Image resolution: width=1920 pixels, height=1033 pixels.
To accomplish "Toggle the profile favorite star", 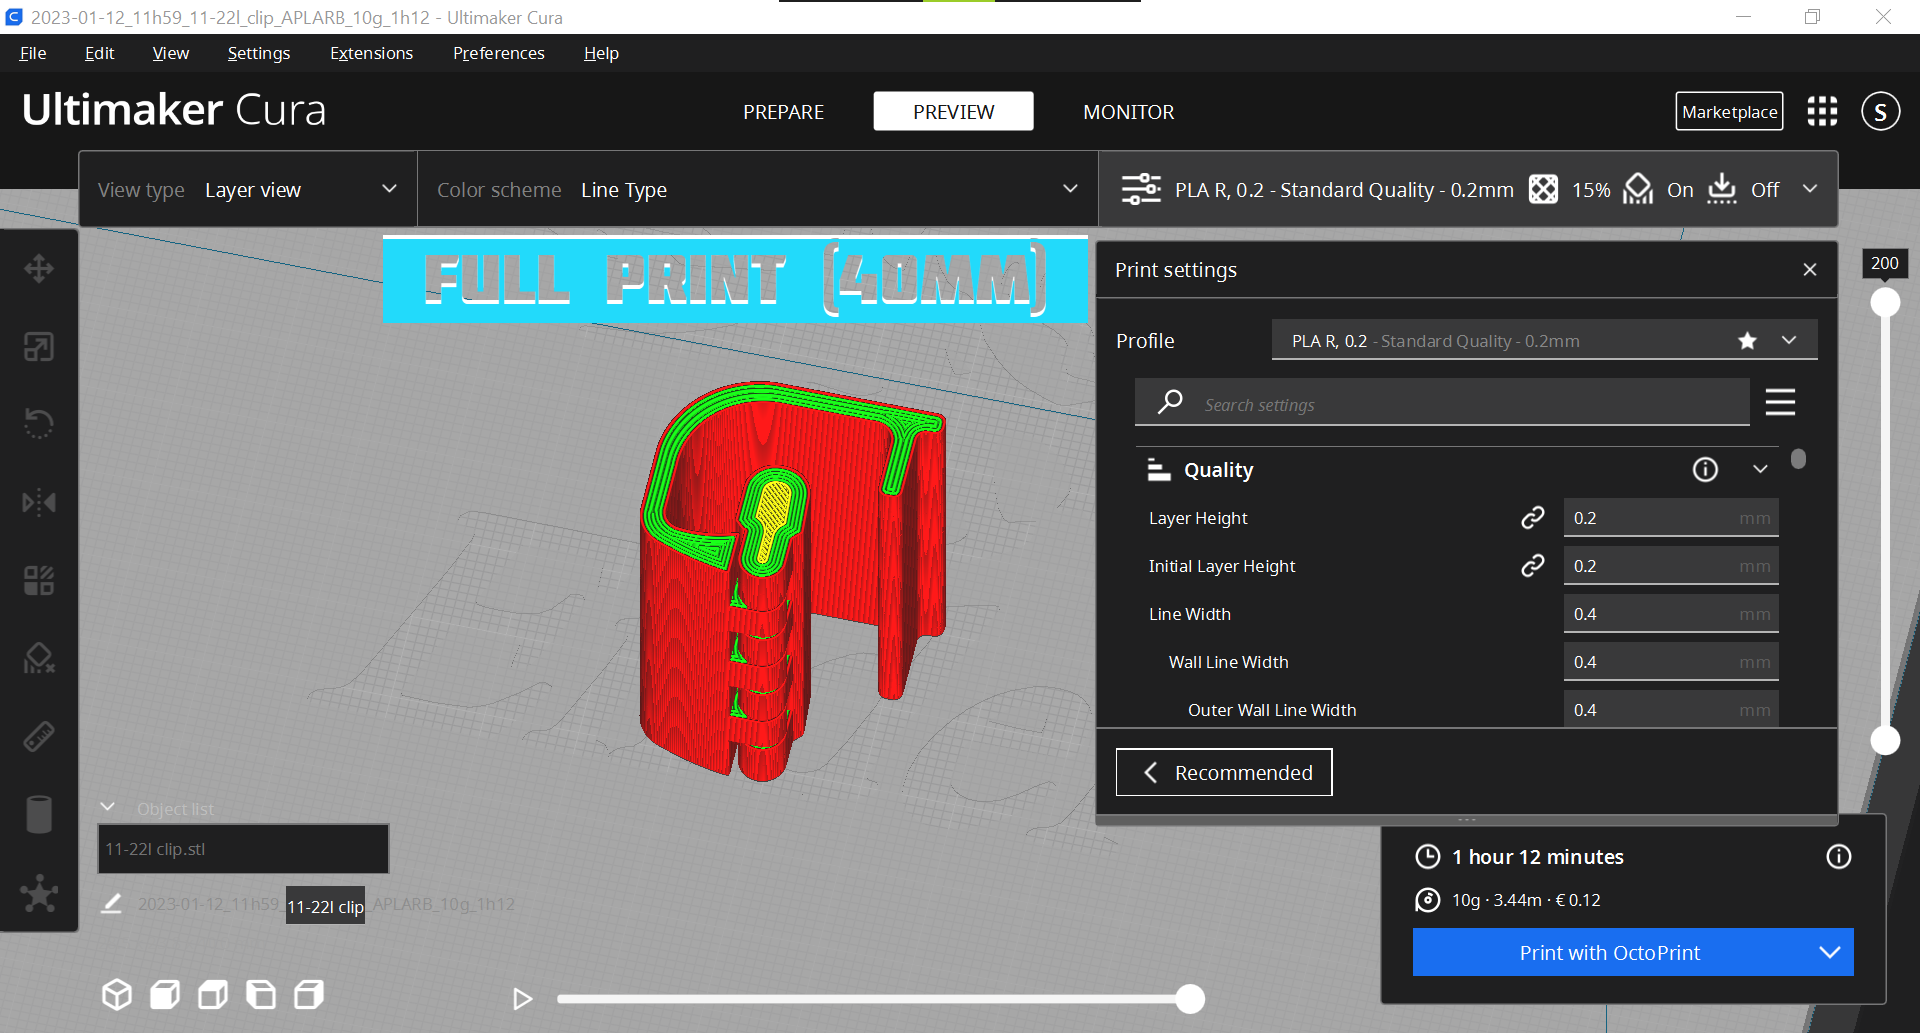I will pos(1747,341).
